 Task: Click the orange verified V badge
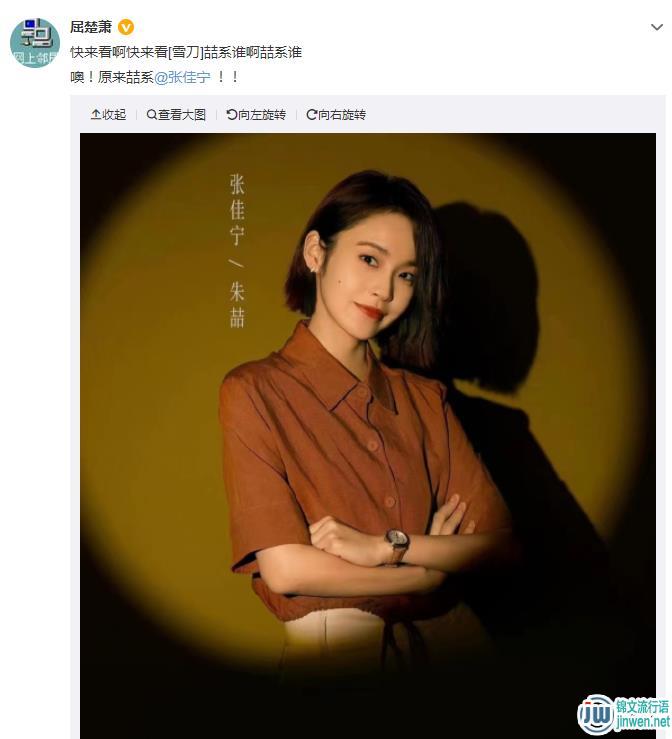click(x=125, y=27)
